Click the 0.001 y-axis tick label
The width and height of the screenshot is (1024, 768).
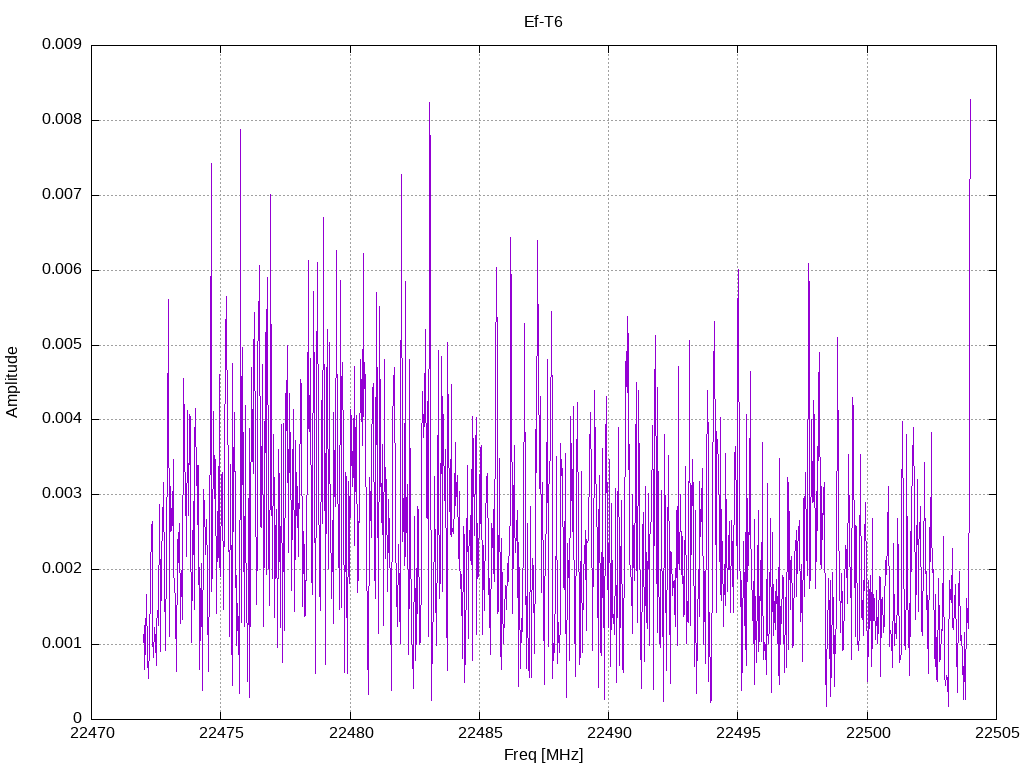62,644
